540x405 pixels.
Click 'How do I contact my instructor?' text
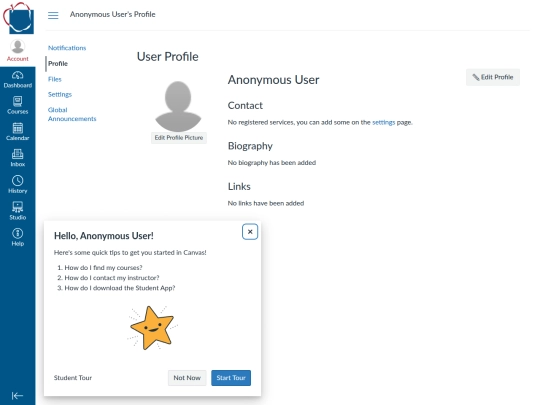coord(112,278)
